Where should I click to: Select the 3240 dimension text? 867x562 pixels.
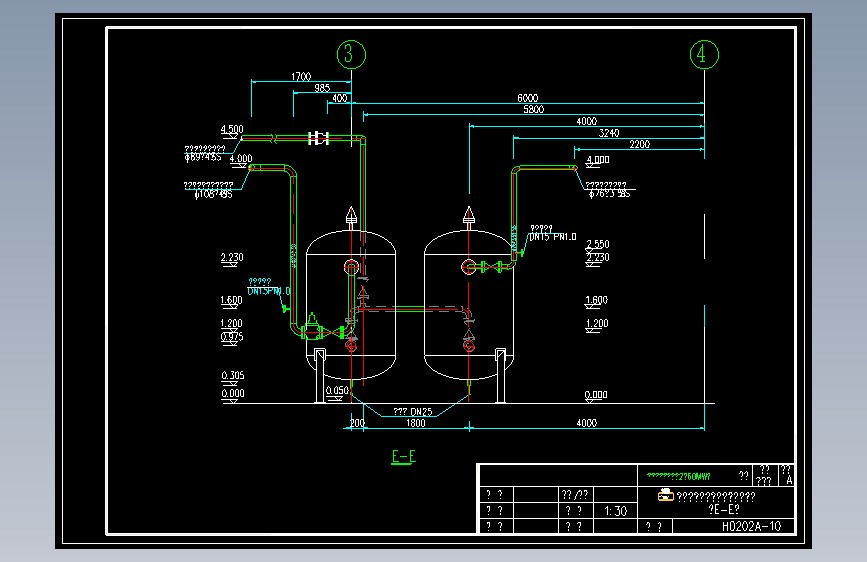coord(609,133)
